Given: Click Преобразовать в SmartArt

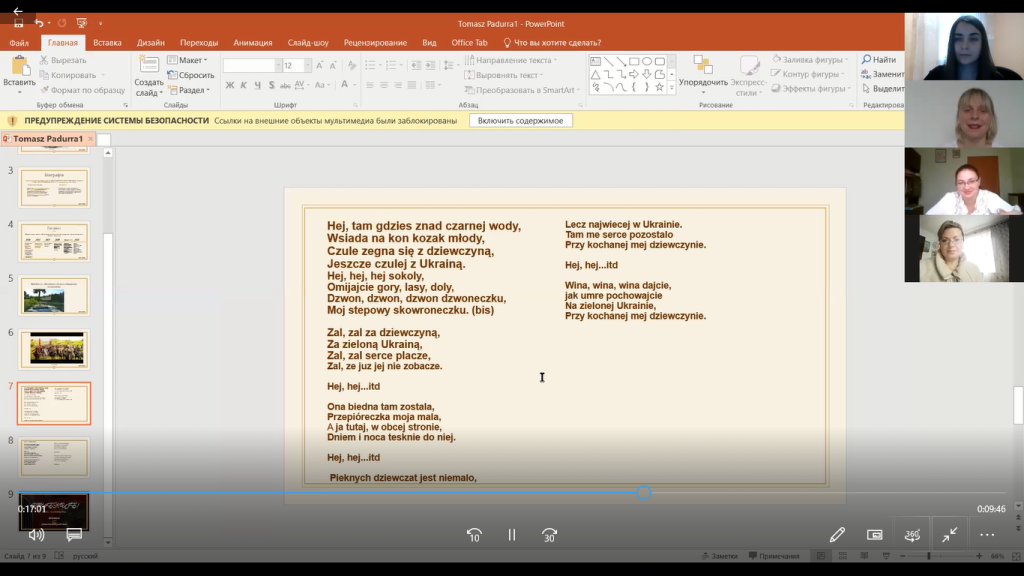Looking at the screenshot, I should tap(521, 90).
